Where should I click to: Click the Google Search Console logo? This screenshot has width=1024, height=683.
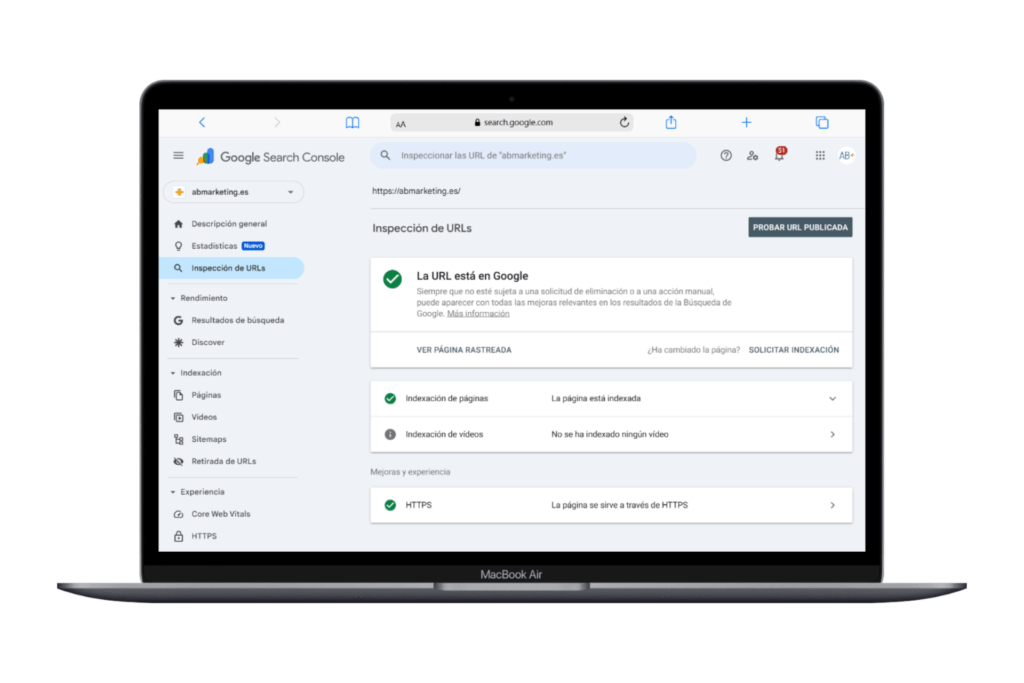click(x=271, y=157)
